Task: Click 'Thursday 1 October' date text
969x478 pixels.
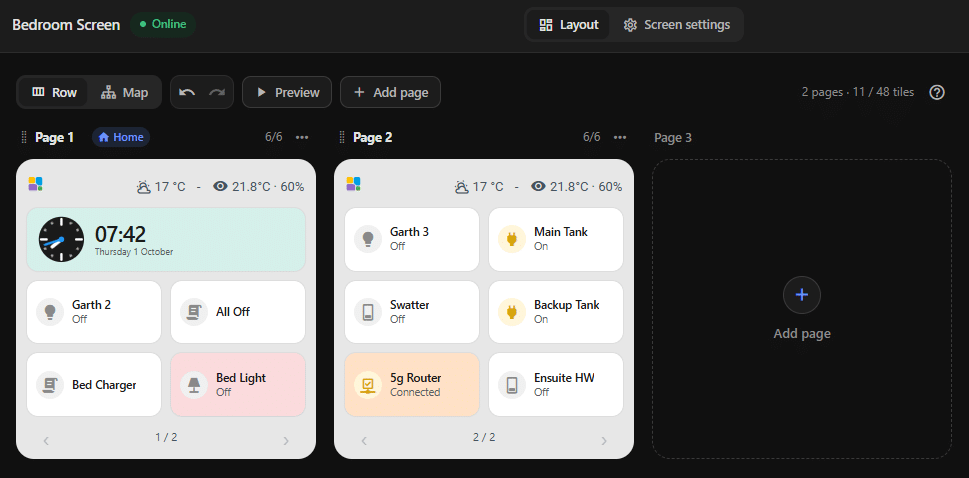Action: (133, 252)
